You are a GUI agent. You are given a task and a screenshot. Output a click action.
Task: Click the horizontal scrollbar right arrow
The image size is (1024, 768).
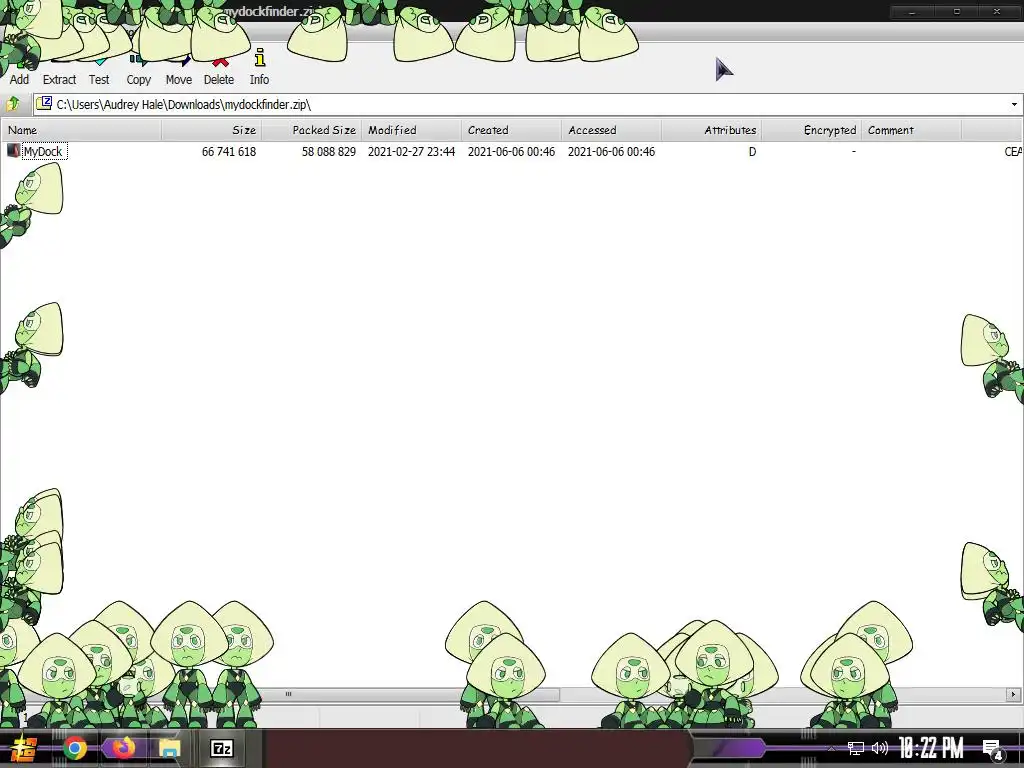(x=1014, y=694)
